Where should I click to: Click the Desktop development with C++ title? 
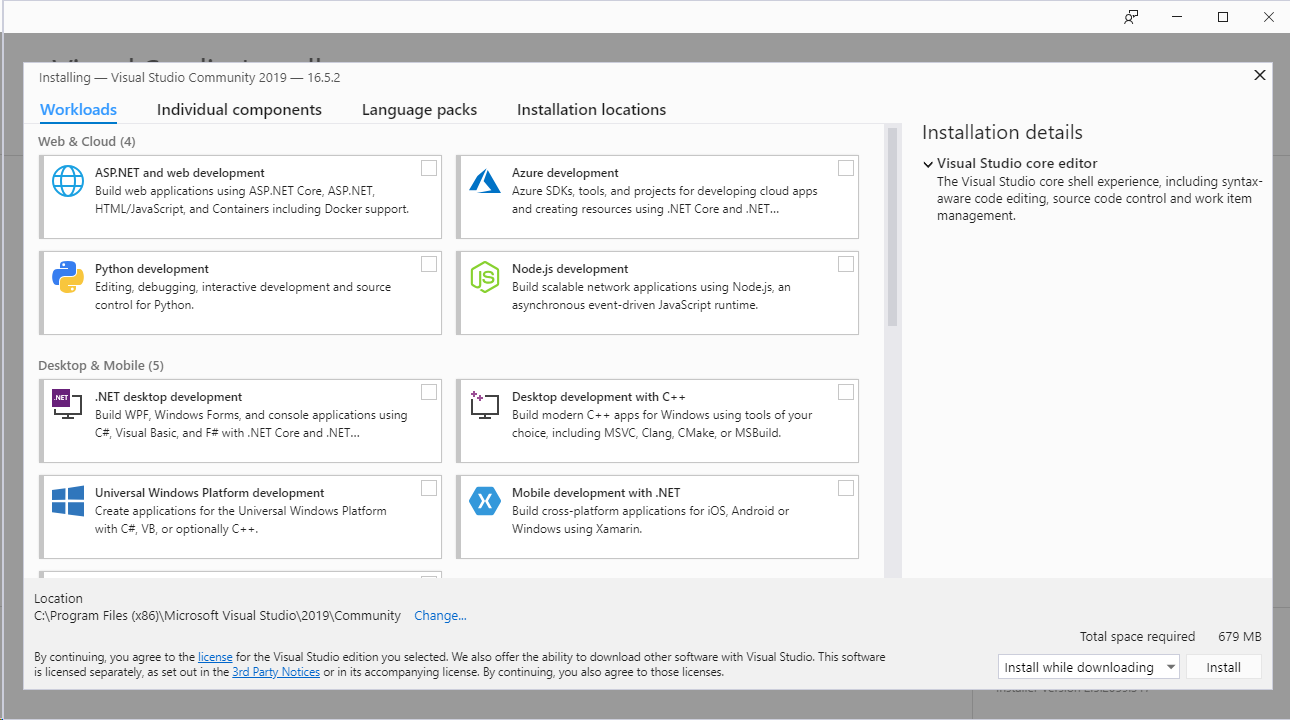click(599, 397)
